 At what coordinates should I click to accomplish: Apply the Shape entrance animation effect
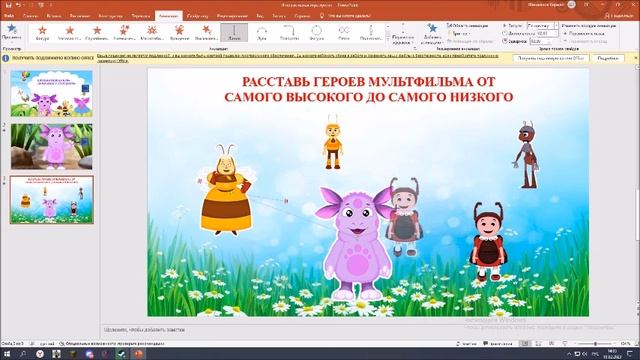pos(42,33)
